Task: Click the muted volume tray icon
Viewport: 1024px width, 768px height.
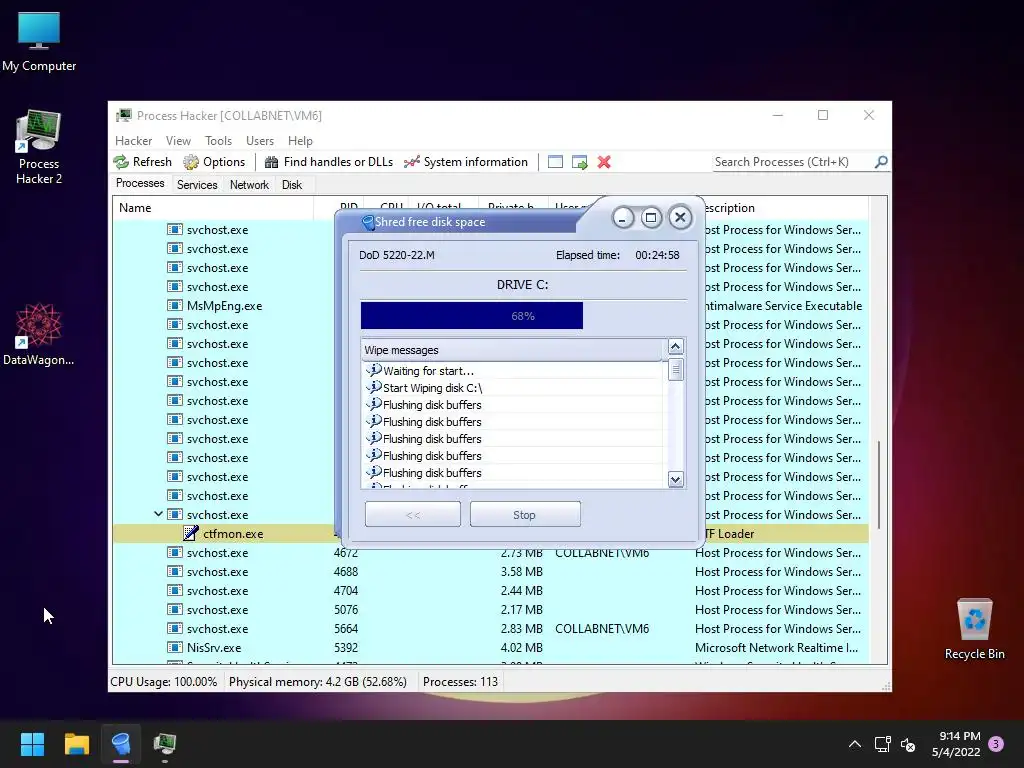Action: (x=908, y=744)
